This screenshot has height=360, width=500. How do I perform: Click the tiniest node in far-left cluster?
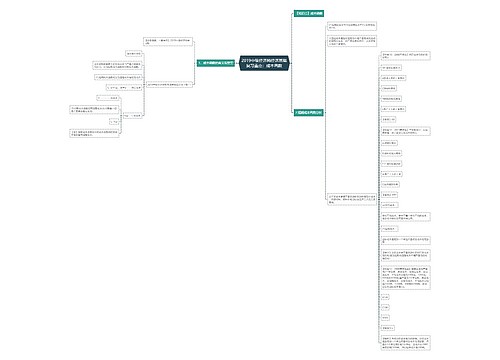114,122
